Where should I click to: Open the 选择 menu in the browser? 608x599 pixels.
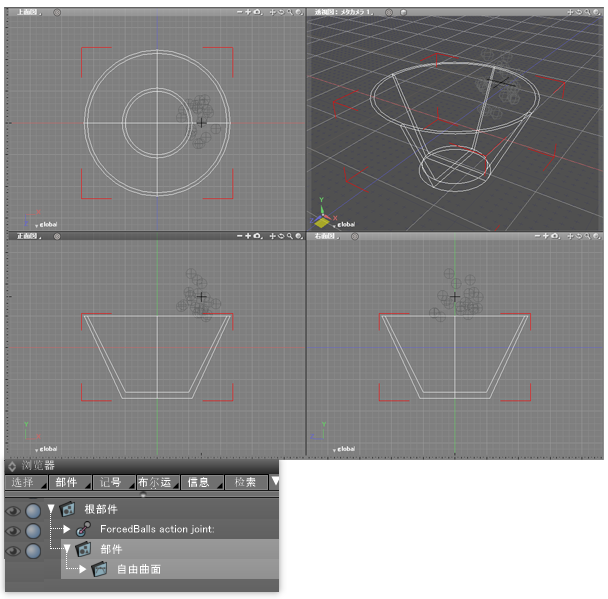coord(26,482)
